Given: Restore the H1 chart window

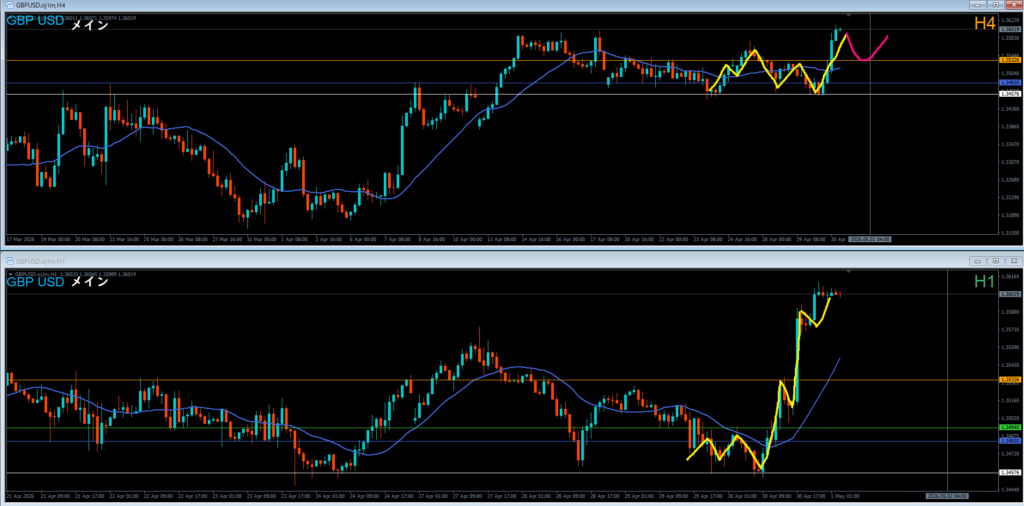Looking at the screenshot, I should pyautogui.click(x=995, y=260).
